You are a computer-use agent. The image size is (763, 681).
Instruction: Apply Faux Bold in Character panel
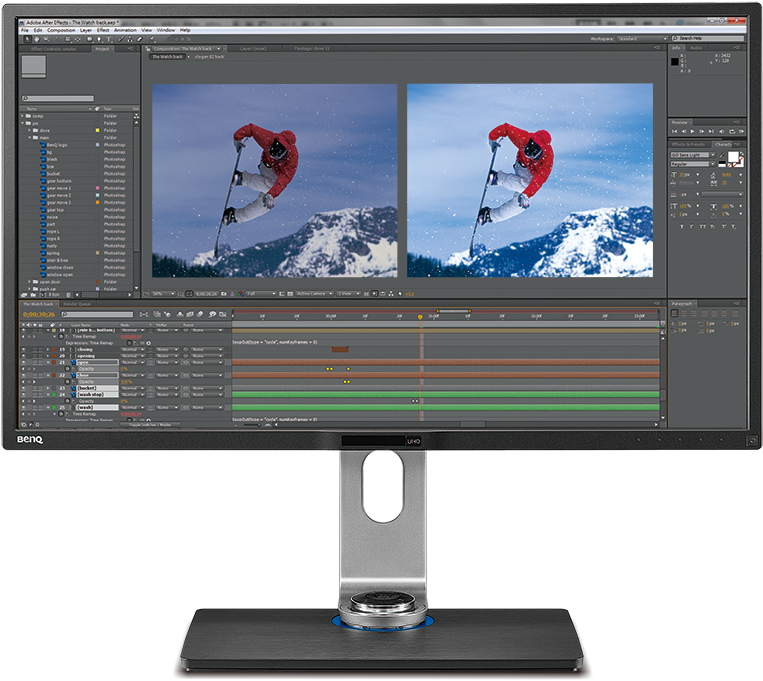pyautogui.click(x=682, y=226)
